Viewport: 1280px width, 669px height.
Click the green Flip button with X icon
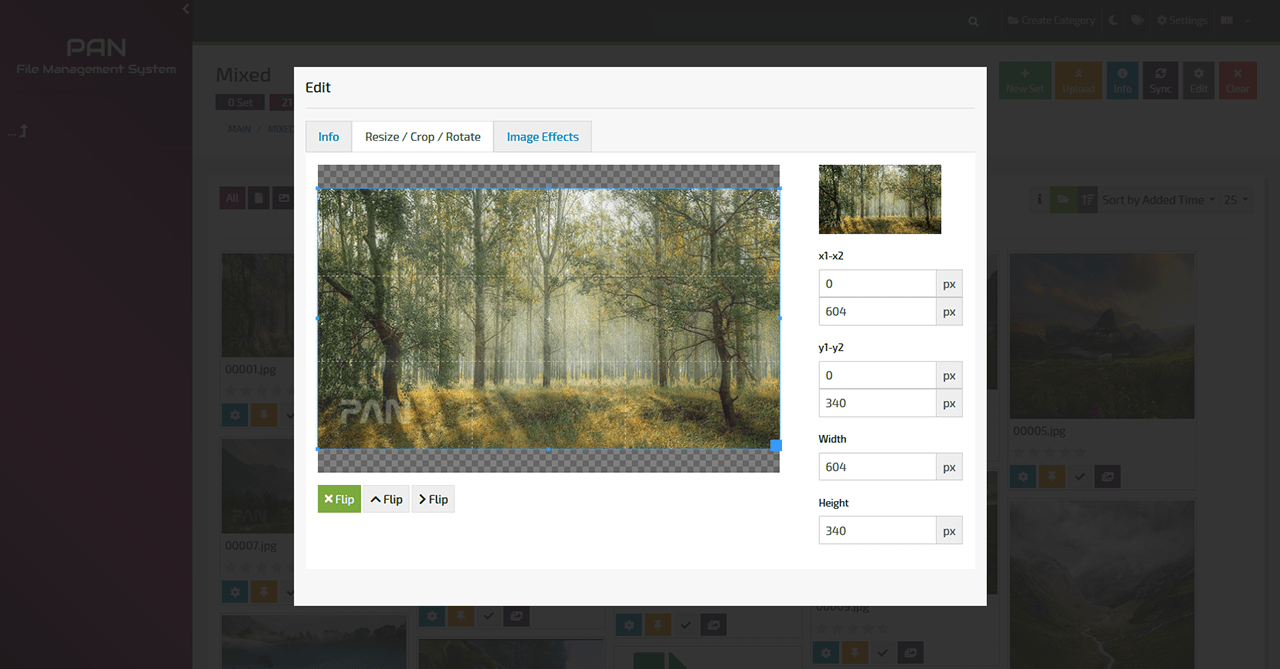(339, 499)
